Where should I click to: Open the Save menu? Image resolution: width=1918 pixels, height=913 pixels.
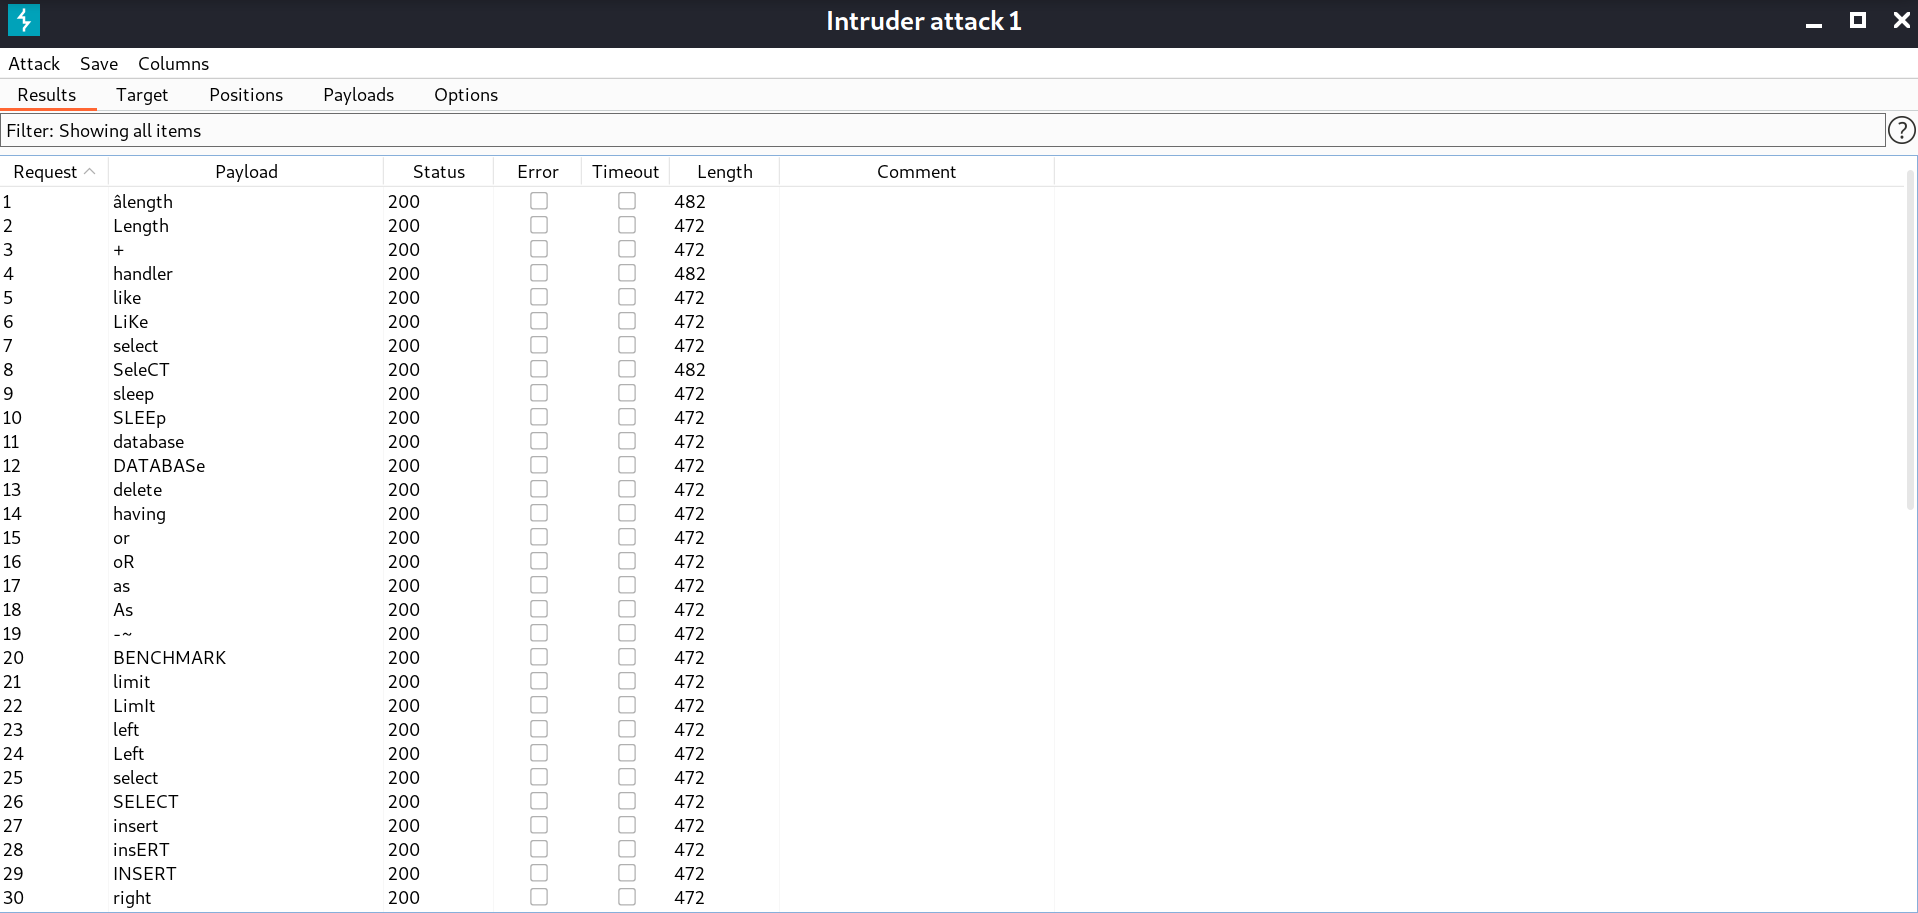(99, 63)
